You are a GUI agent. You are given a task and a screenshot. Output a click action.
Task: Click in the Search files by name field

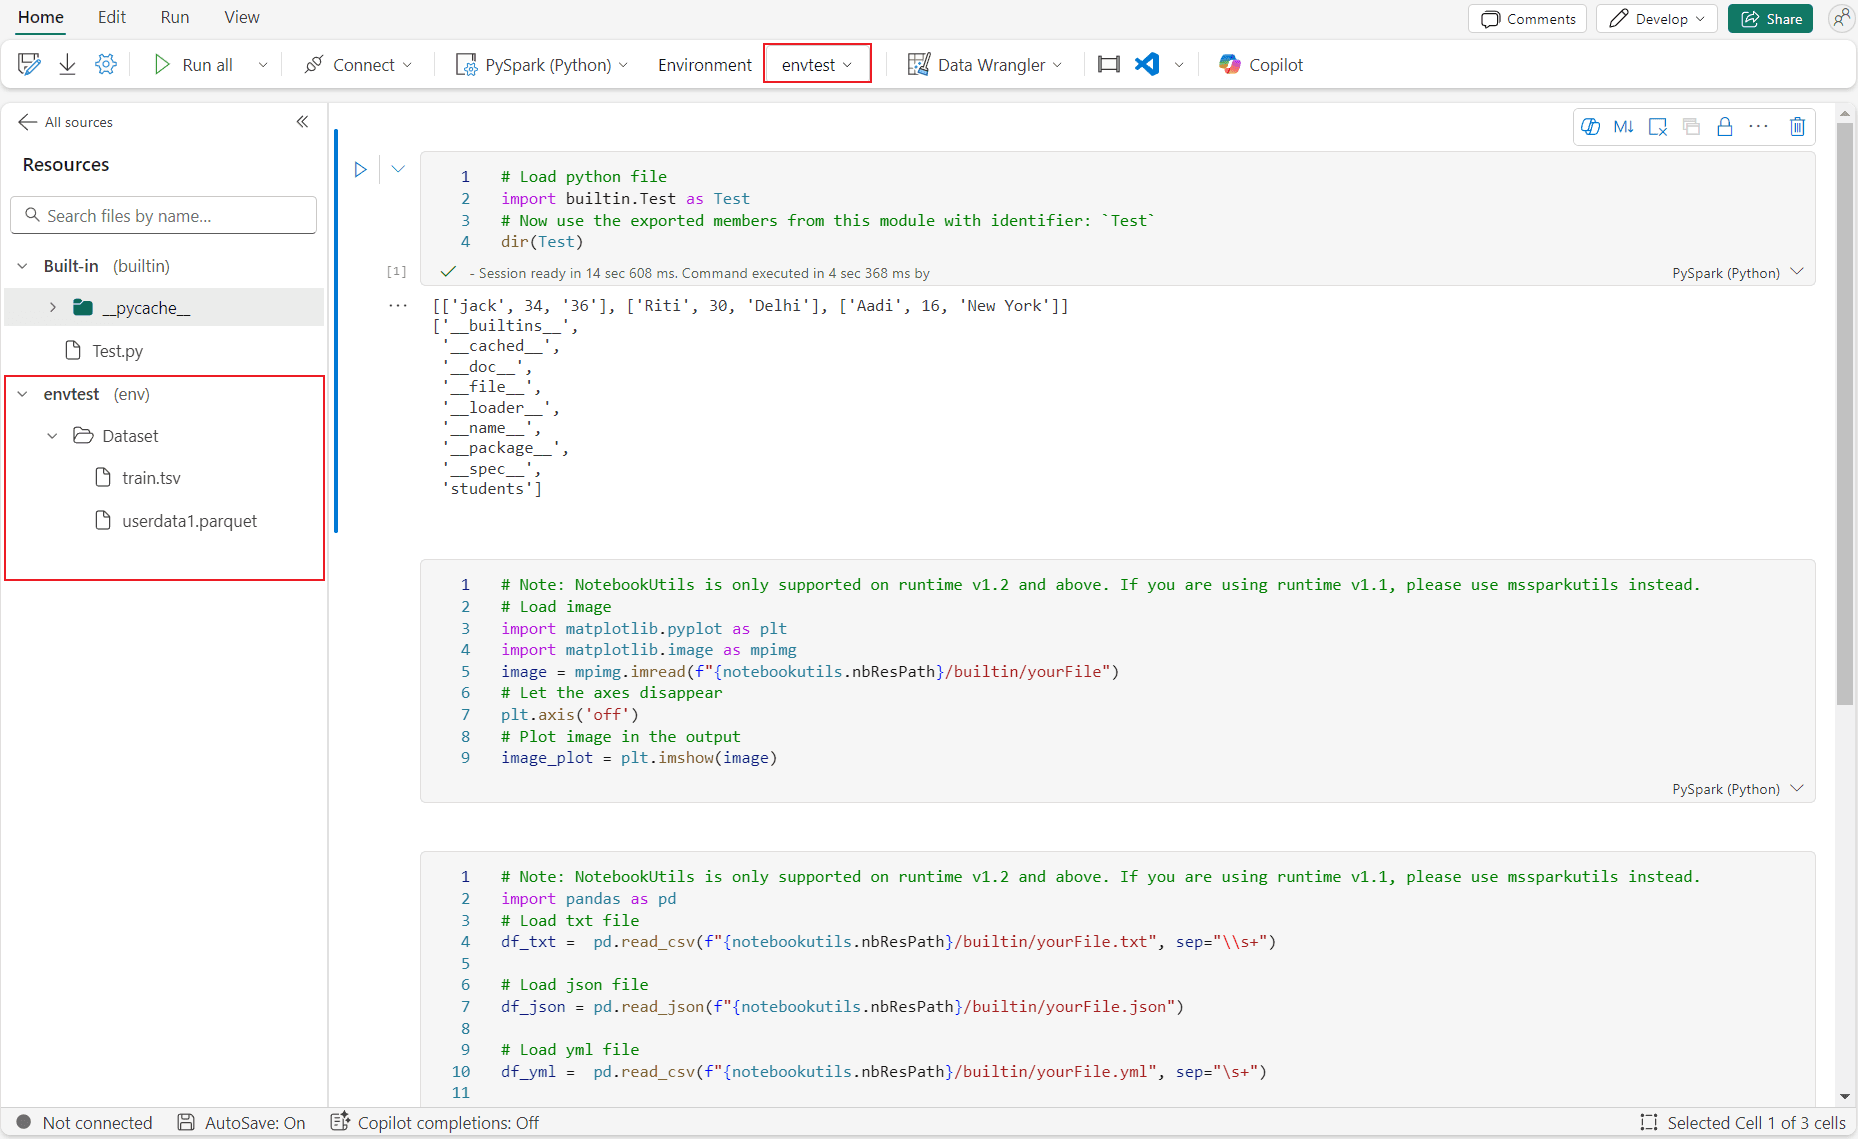163,215
